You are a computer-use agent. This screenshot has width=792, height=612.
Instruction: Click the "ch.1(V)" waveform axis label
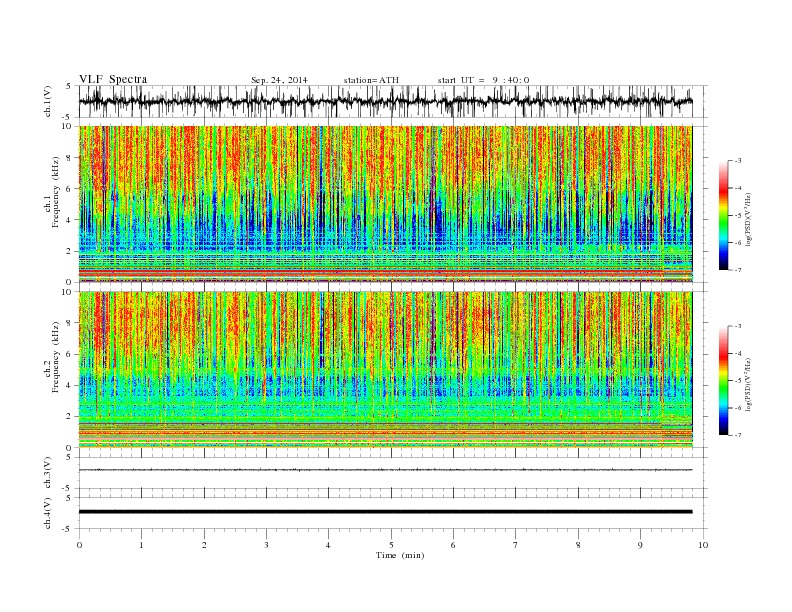48,101
